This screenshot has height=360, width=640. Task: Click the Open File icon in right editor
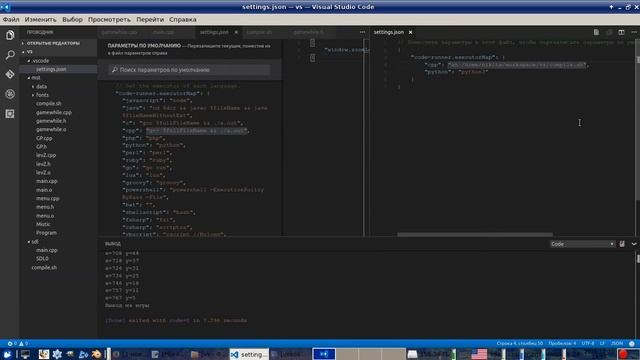596,32
